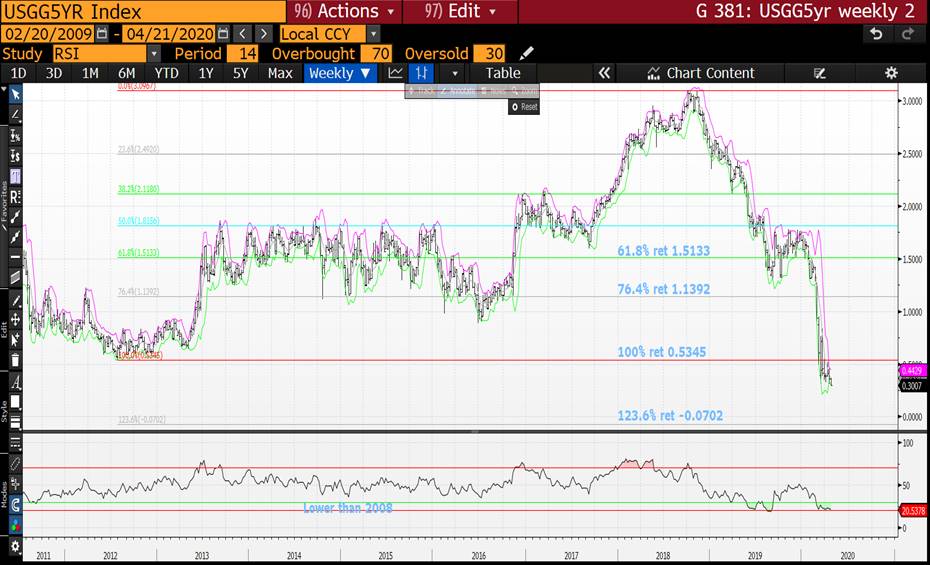Select the 1Y time range

(206, 73)
